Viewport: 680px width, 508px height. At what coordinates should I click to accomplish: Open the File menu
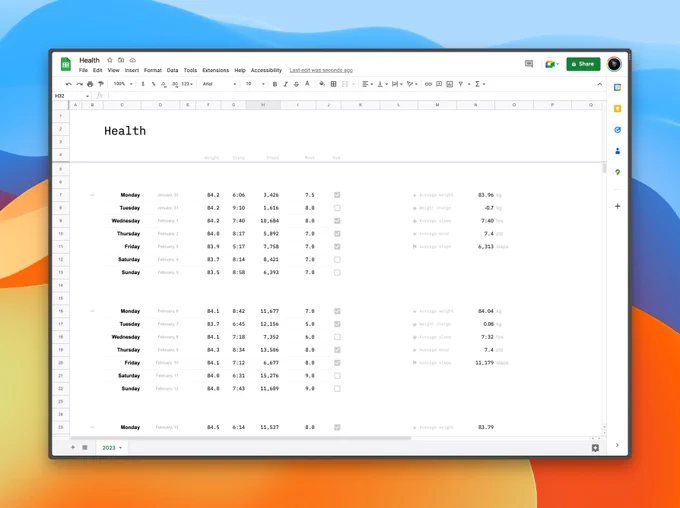83,70
